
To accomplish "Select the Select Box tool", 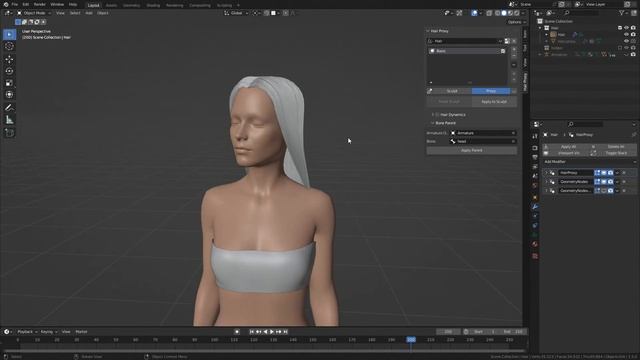I will point(9,35).
